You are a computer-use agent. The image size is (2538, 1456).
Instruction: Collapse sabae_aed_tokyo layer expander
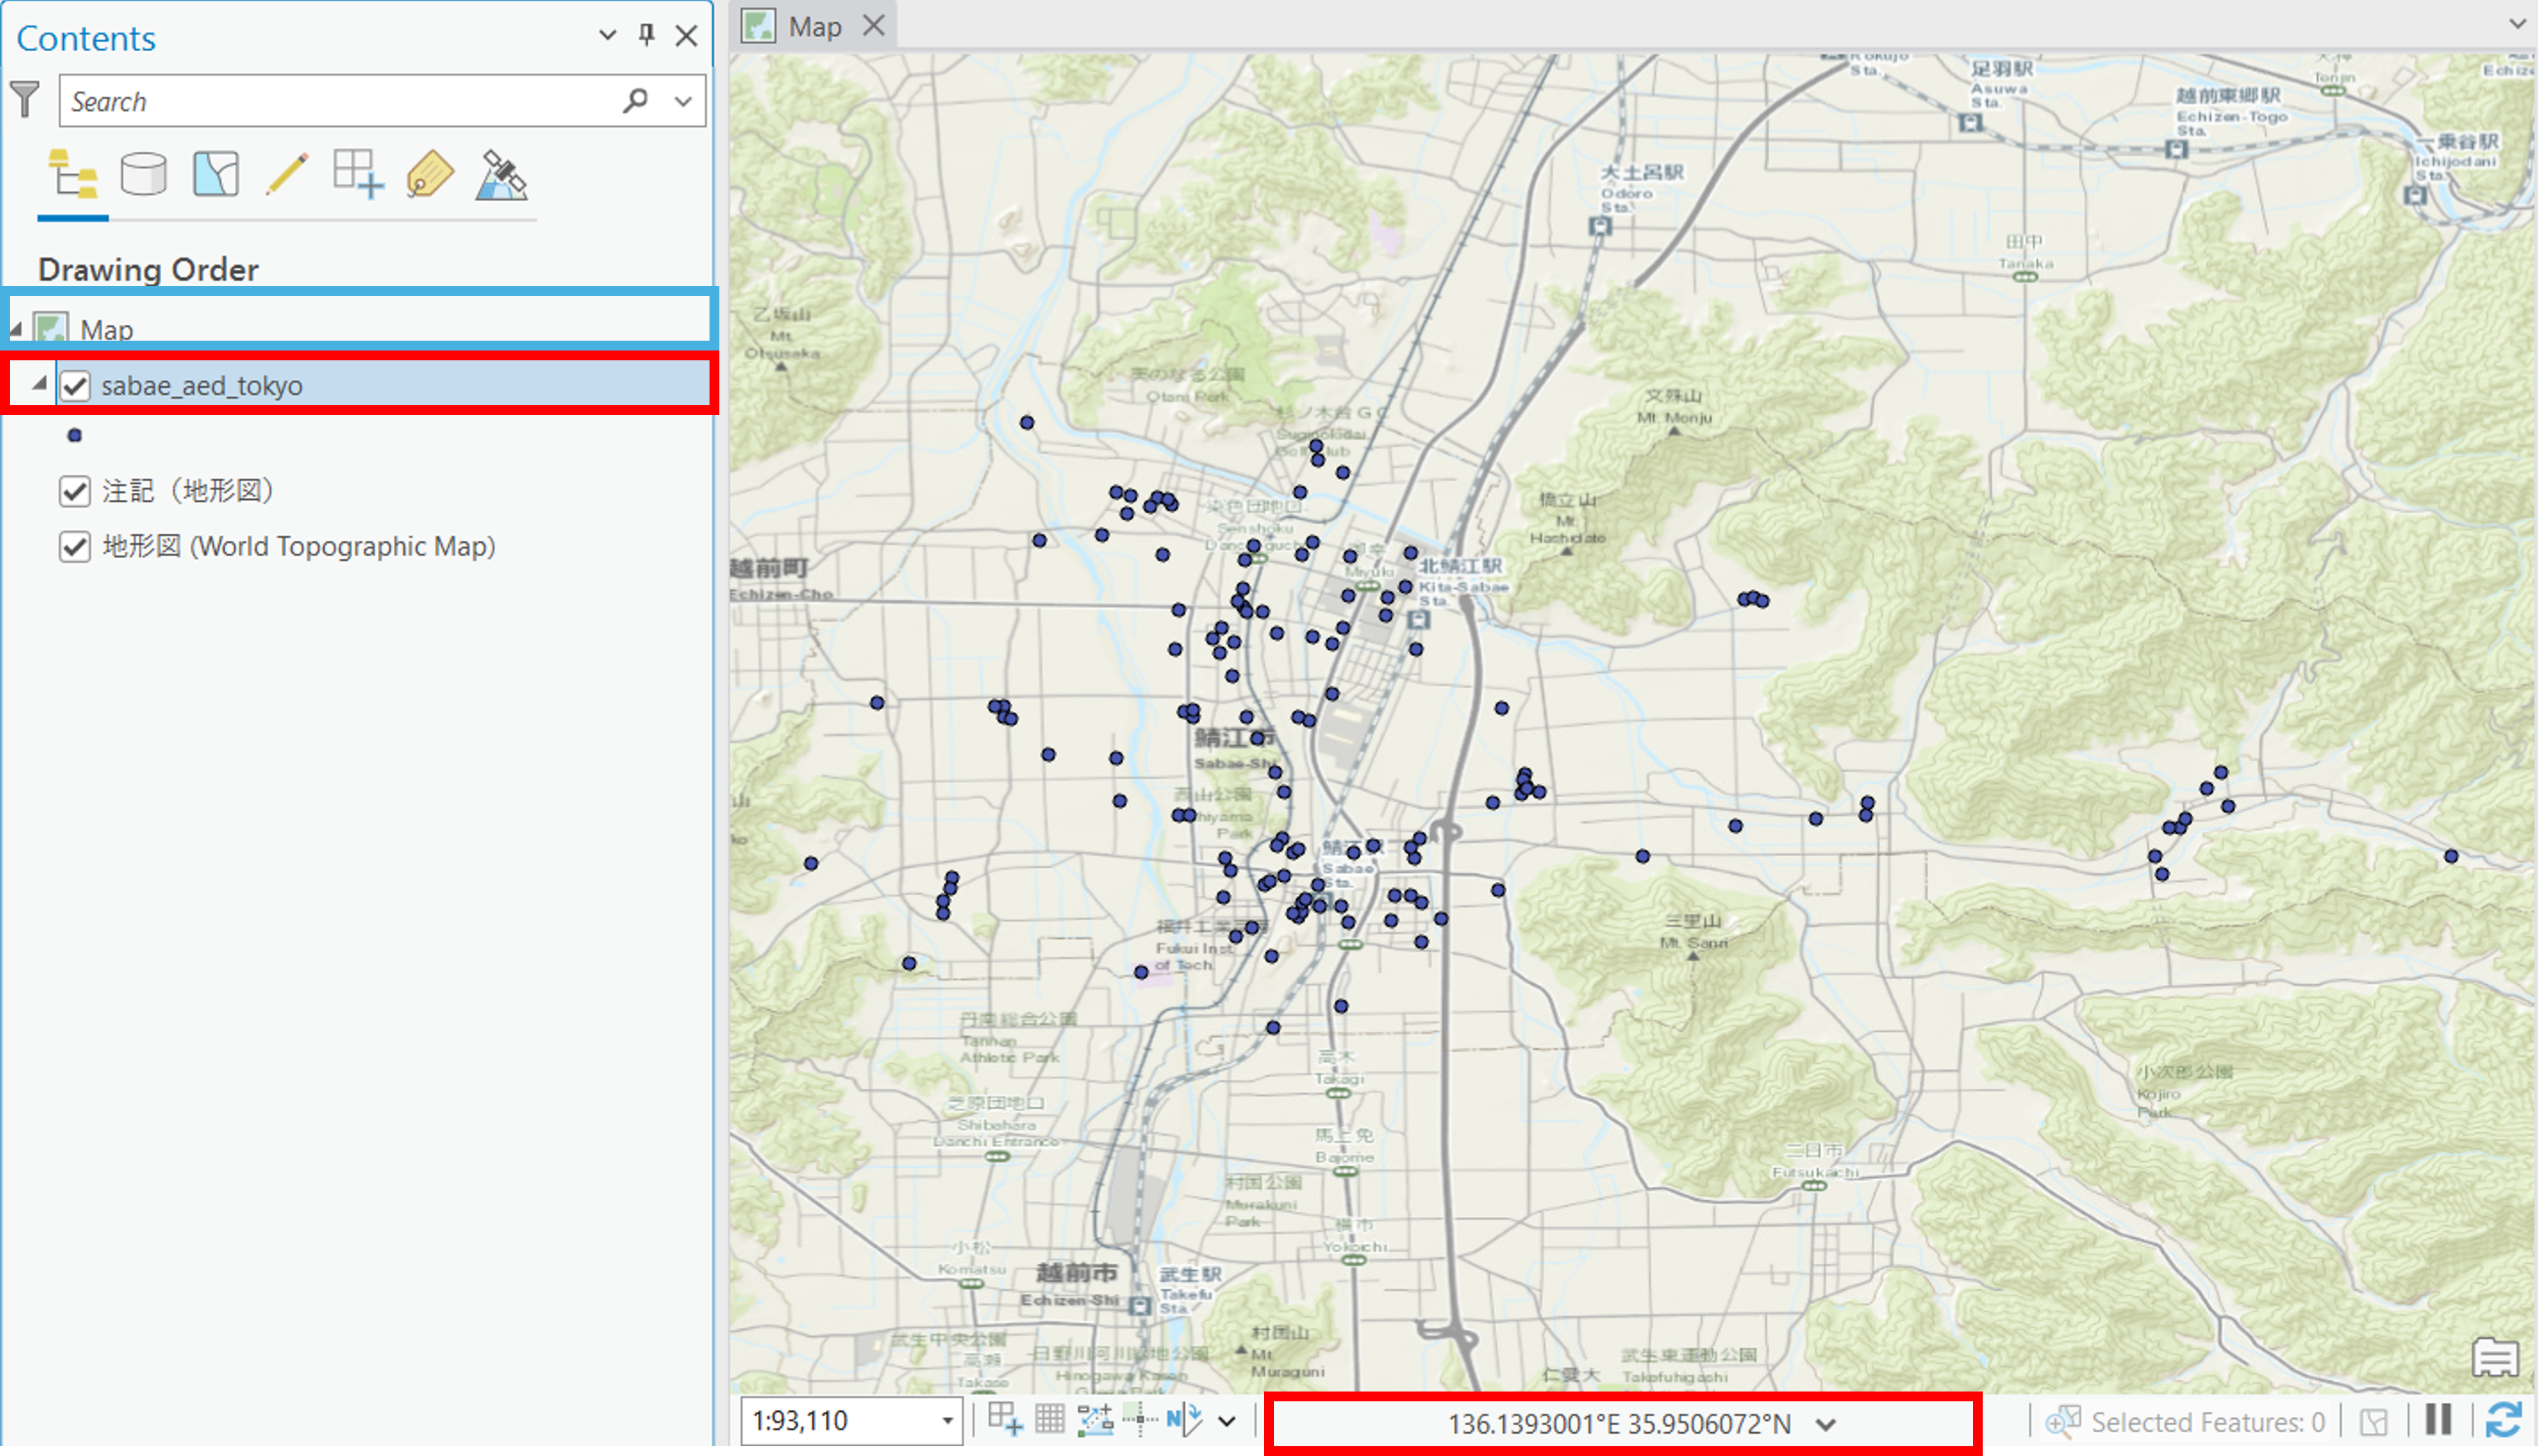[39, 384]
